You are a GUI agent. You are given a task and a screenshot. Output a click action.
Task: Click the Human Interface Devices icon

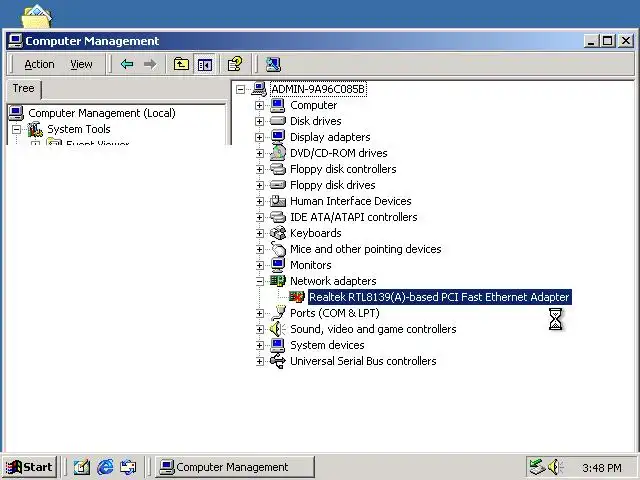278,201
